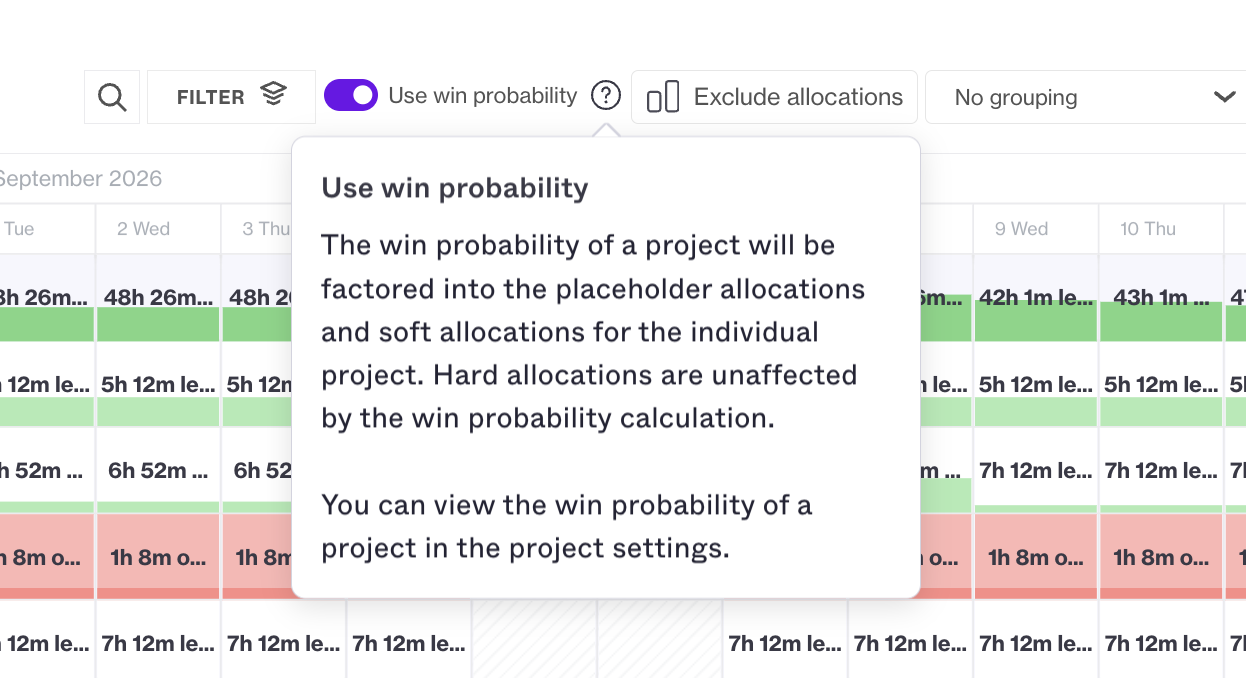Click the bar chart icon beside Exclude allocations
This screenshot has height=678, width=1246.
(x=662, y=97)
